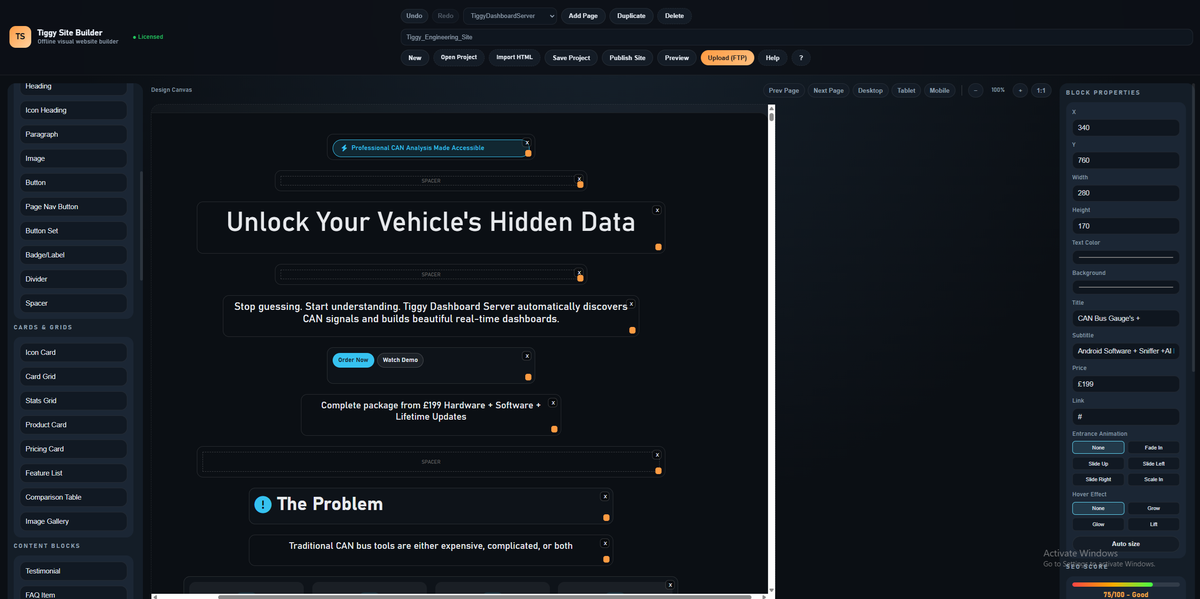Open the Help button

click(772, 58)
